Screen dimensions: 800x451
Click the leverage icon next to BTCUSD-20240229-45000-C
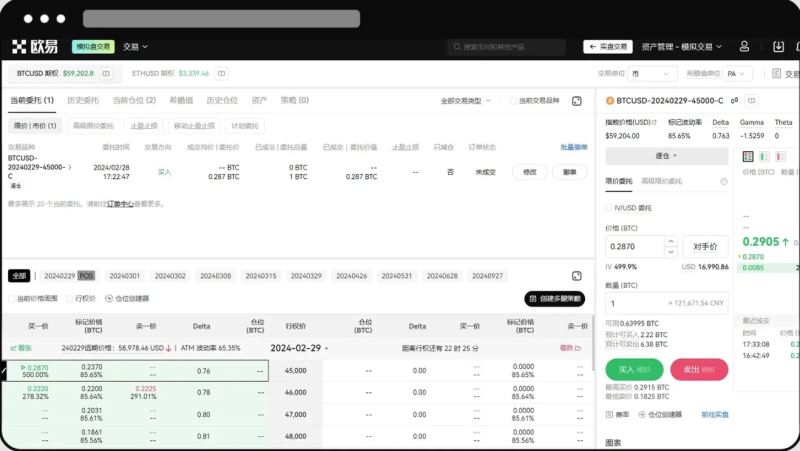point(735,101)
